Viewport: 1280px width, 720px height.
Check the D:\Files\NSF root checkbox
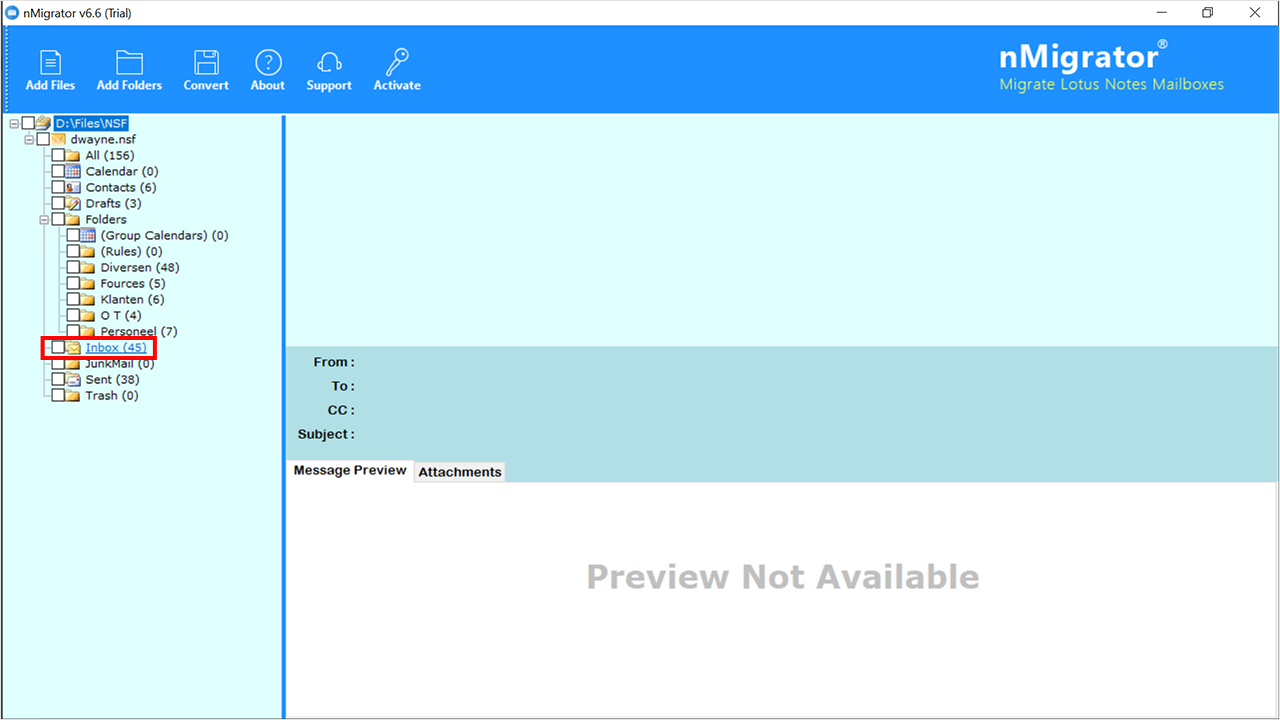click(28, 123)
